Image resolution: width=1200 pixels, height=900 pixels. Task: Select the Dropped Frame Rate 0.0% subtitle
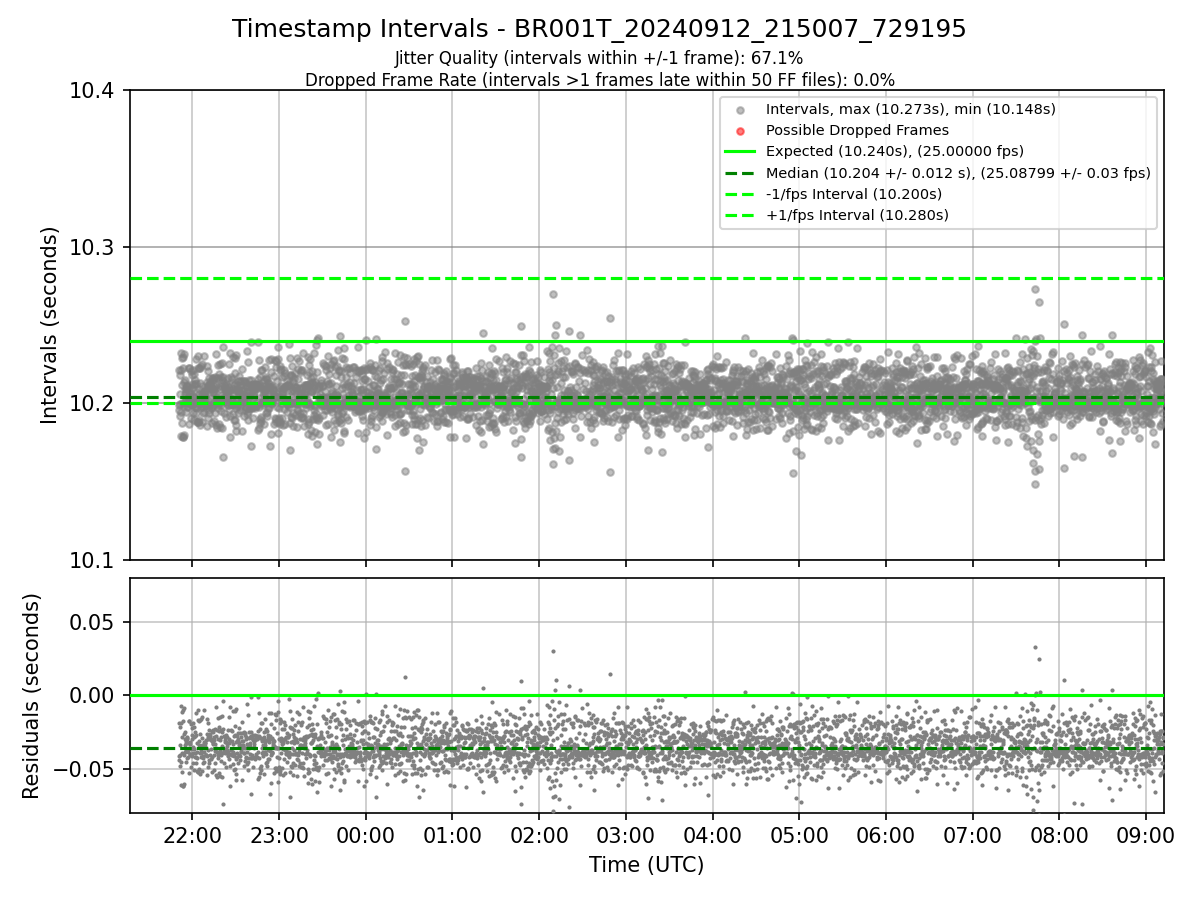coord(599,79)
